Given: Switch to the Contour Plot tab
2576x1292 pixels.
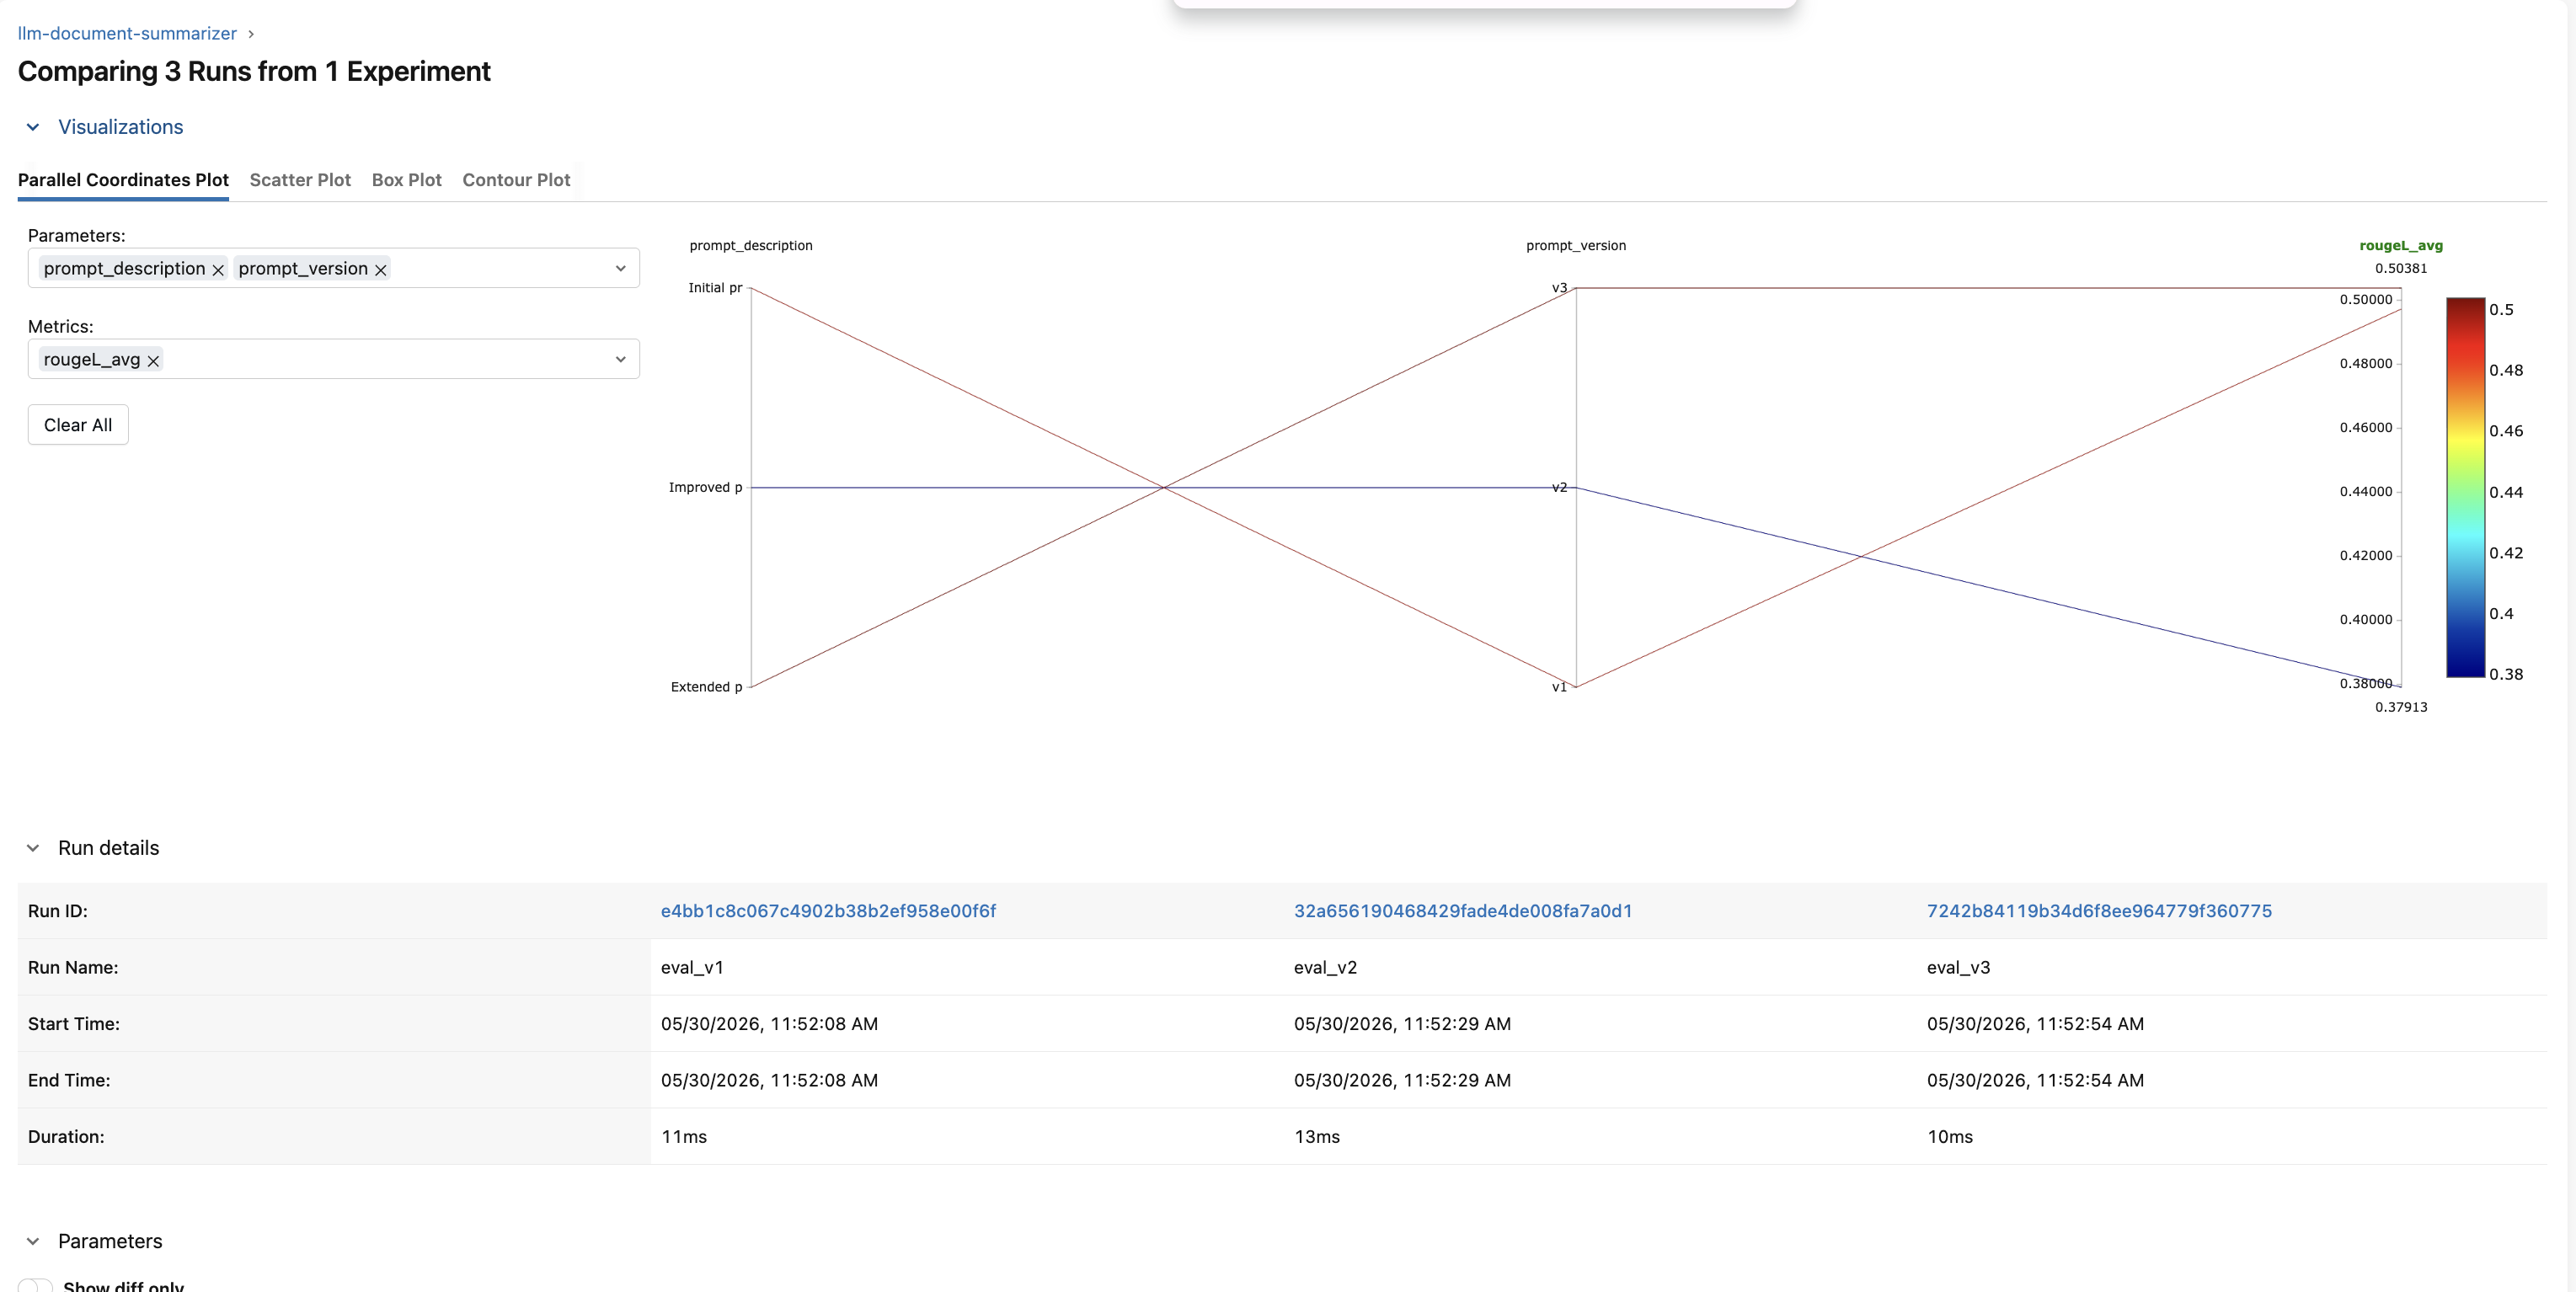Looking at the screenshot, I should [516, 180].
